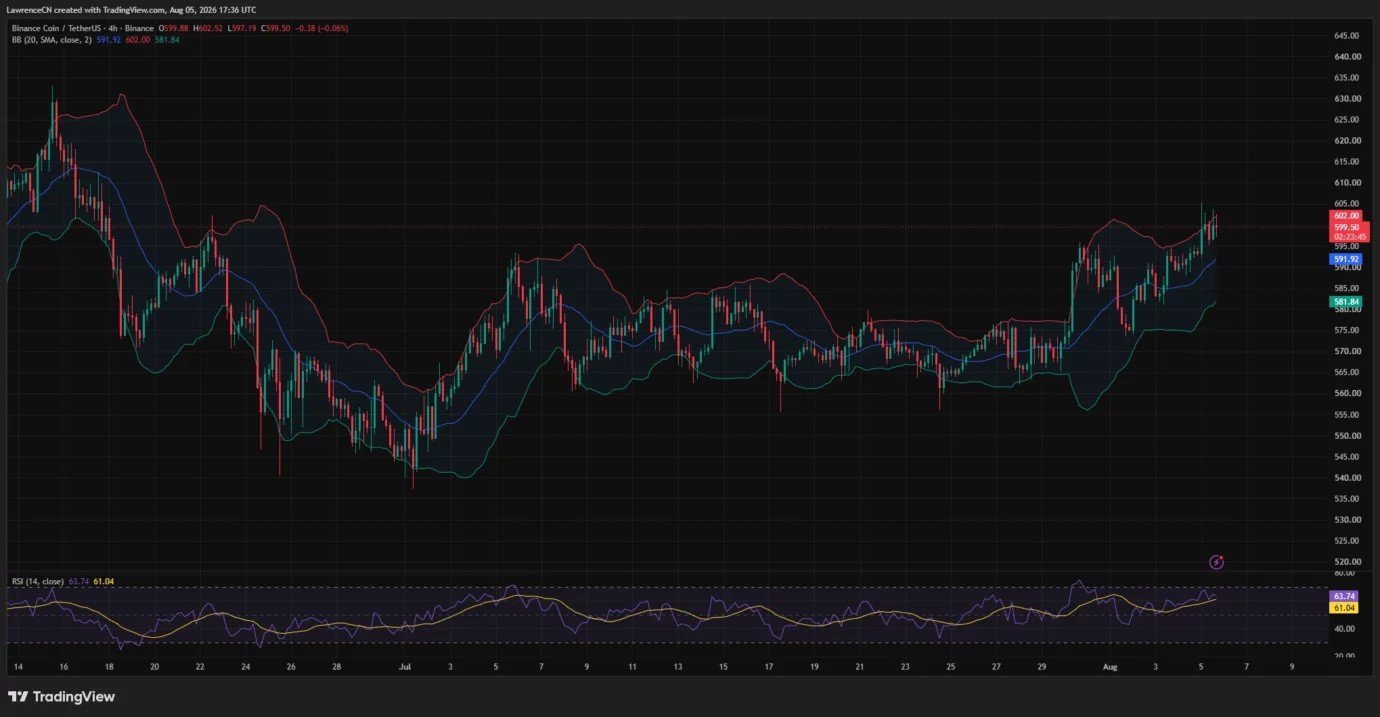
Task: Click the green 581.84 lower band axis tag
Action: click(x=1344, y=301)
